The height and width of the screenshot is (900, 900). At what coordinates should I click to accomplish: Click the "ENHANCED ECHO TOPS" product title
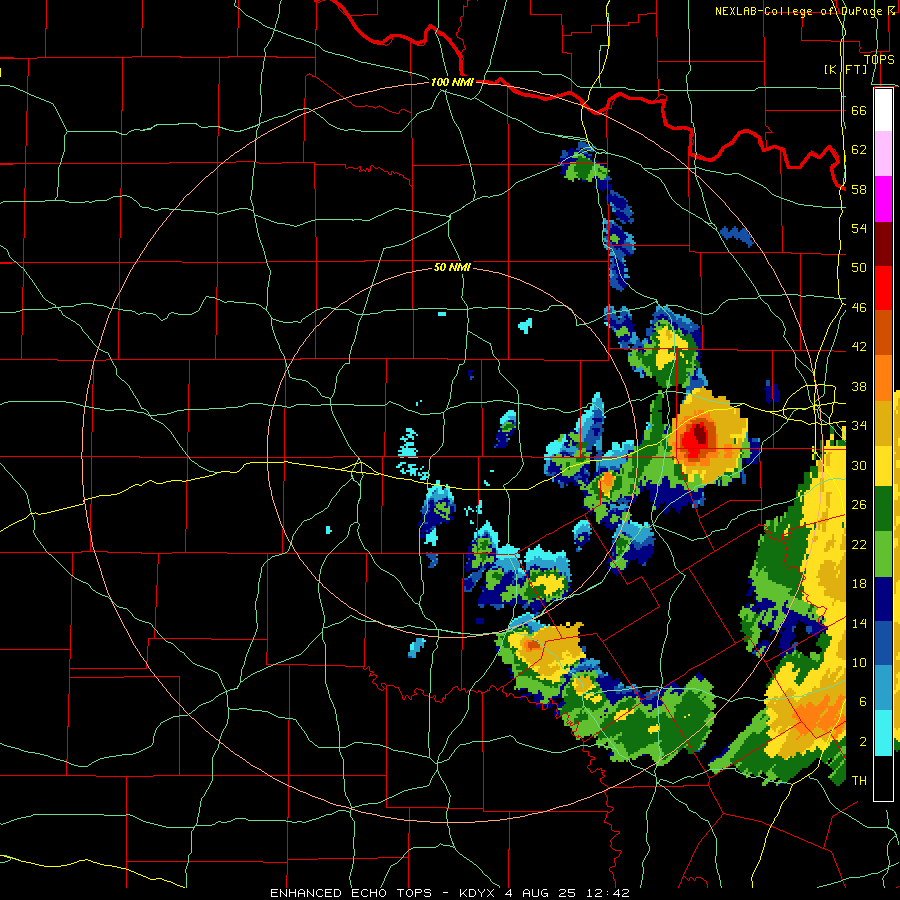[x=350, y=893]
